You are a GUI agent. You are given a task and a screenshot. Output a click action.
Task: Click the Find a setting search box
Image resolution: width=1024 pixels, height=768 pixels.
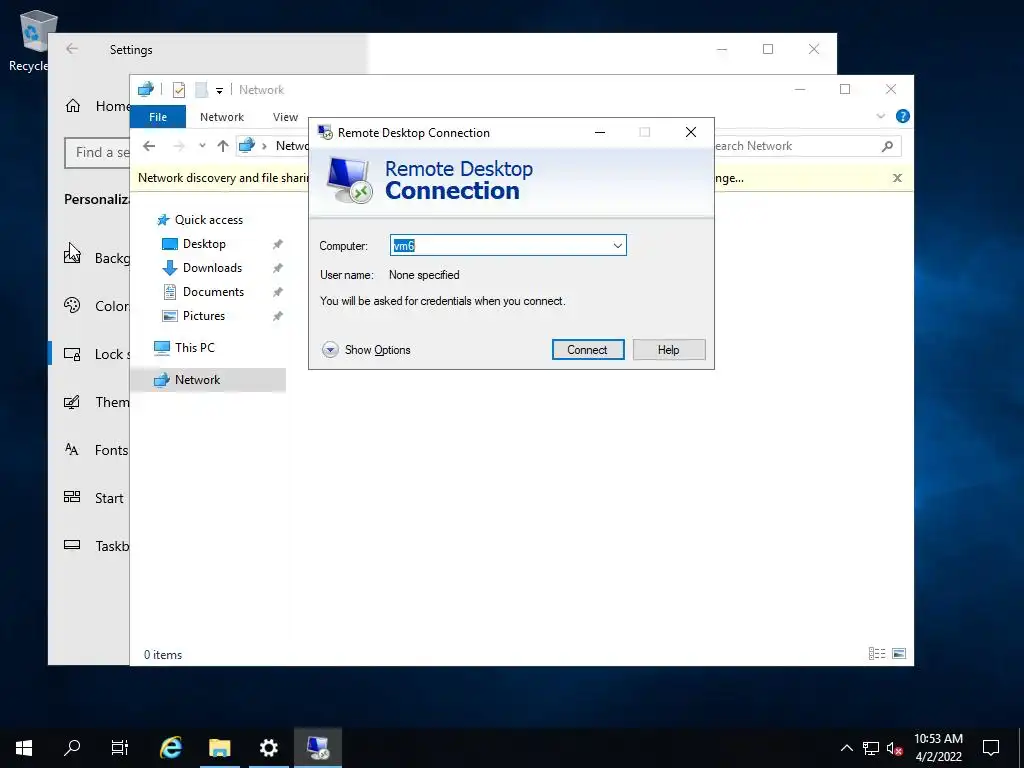point(97,152)
